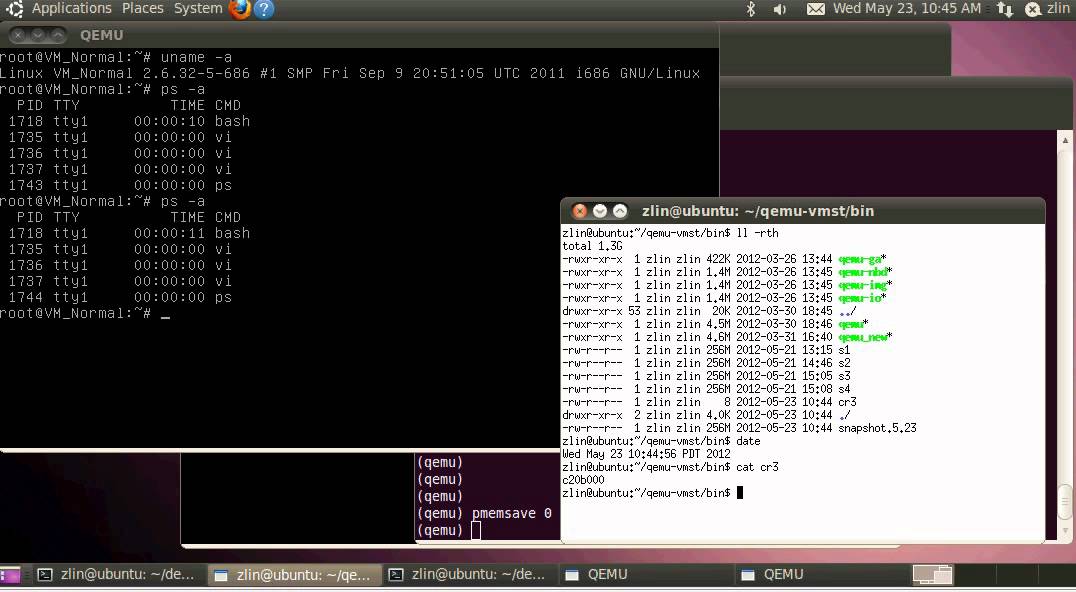
Task: Click the last (qemu) monitor prompt
Action: pos(440,530)
